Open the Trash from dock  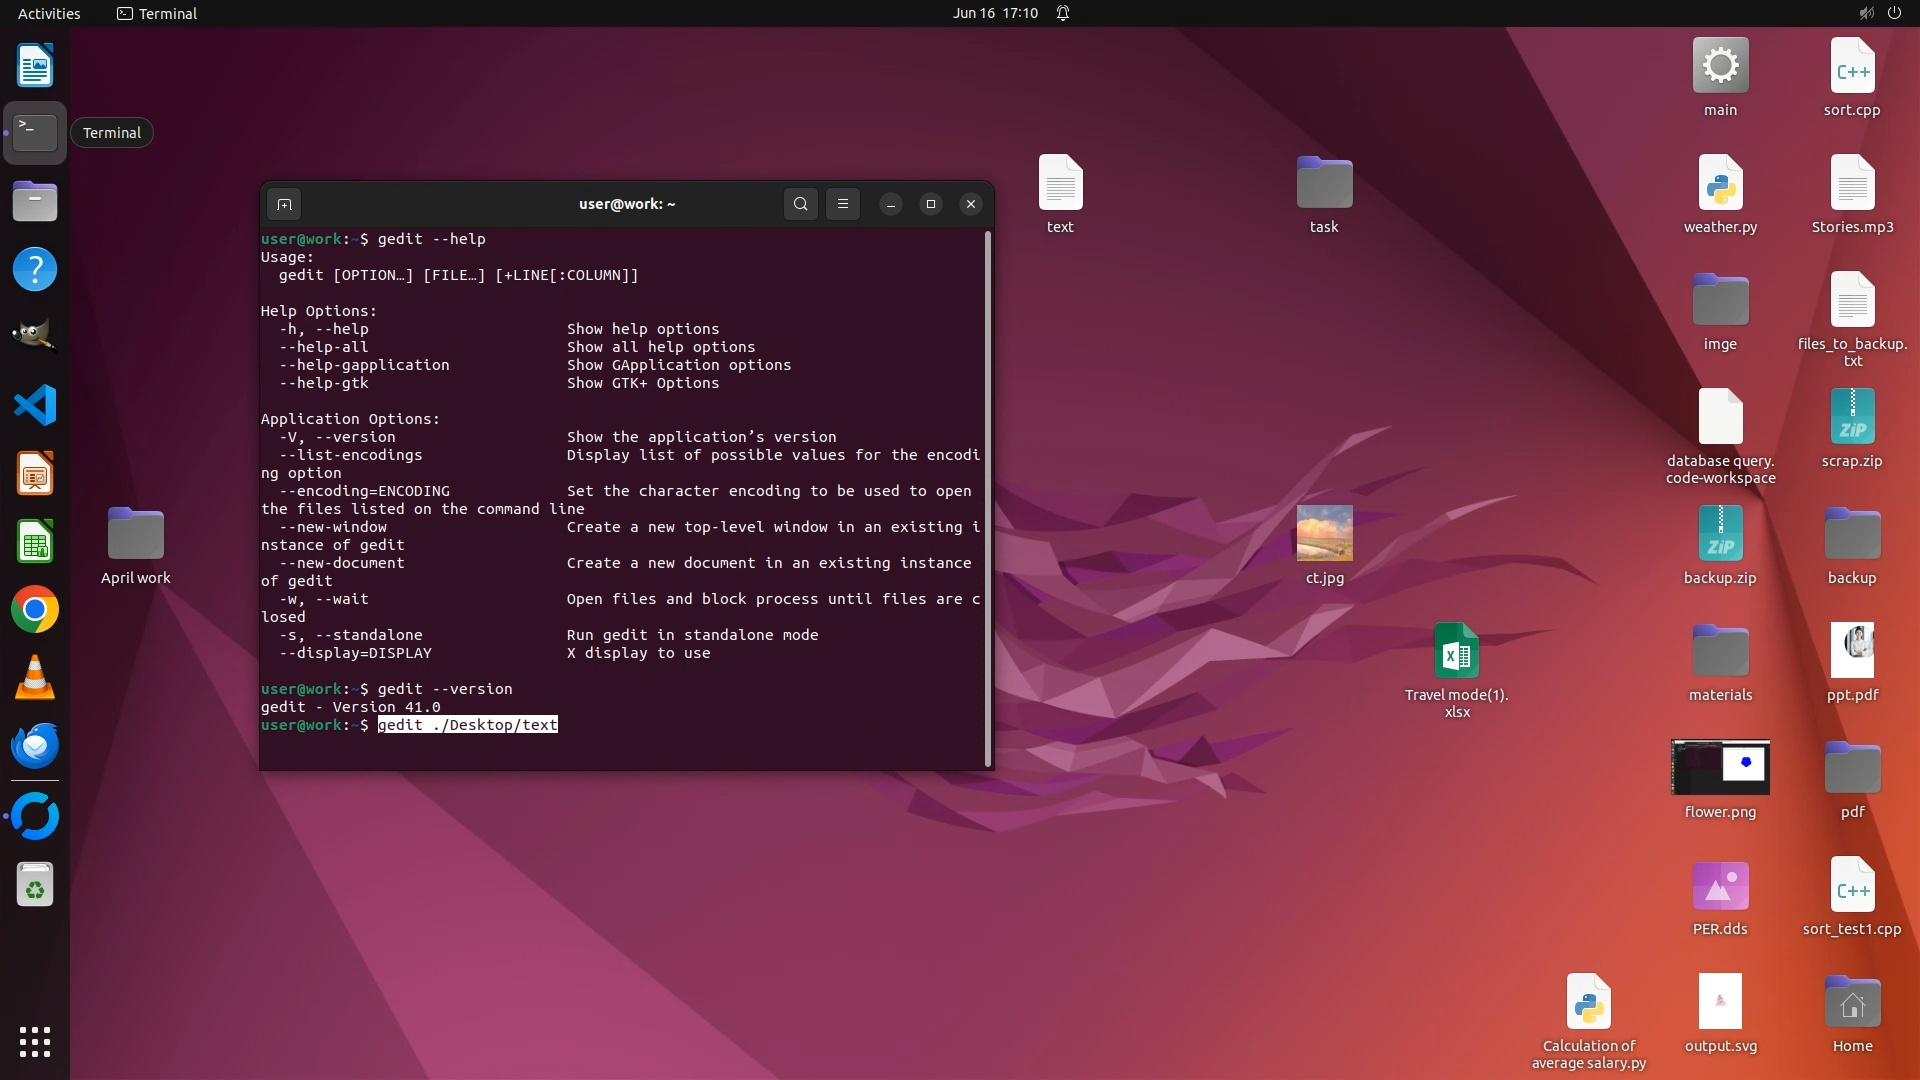click(x=35, y=886)
